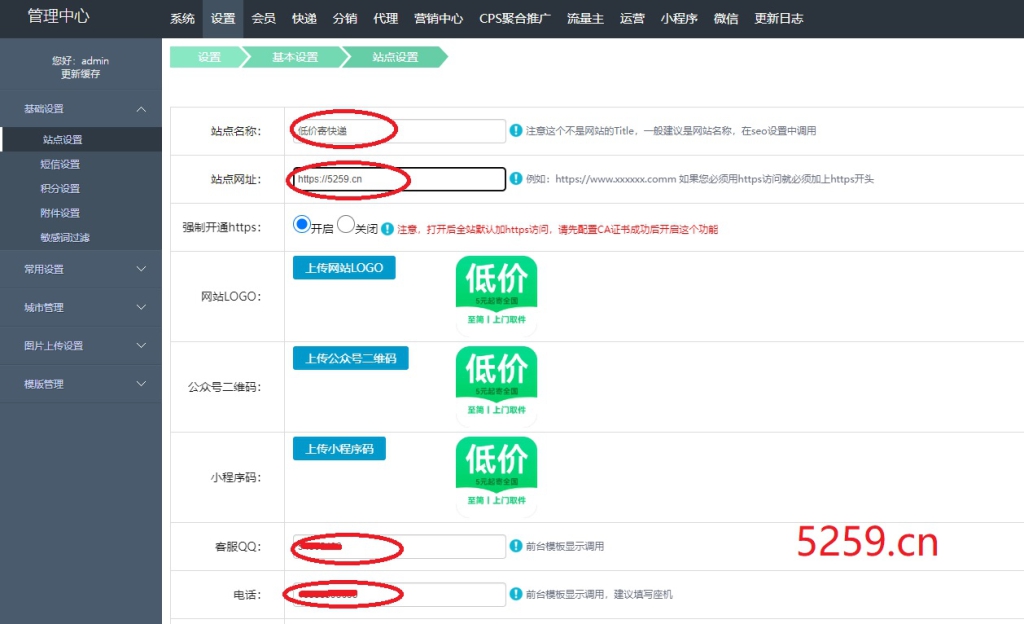The image size is (1024, 624).
Task: Click the 上传公众号二维码 button
Action: 351,358
